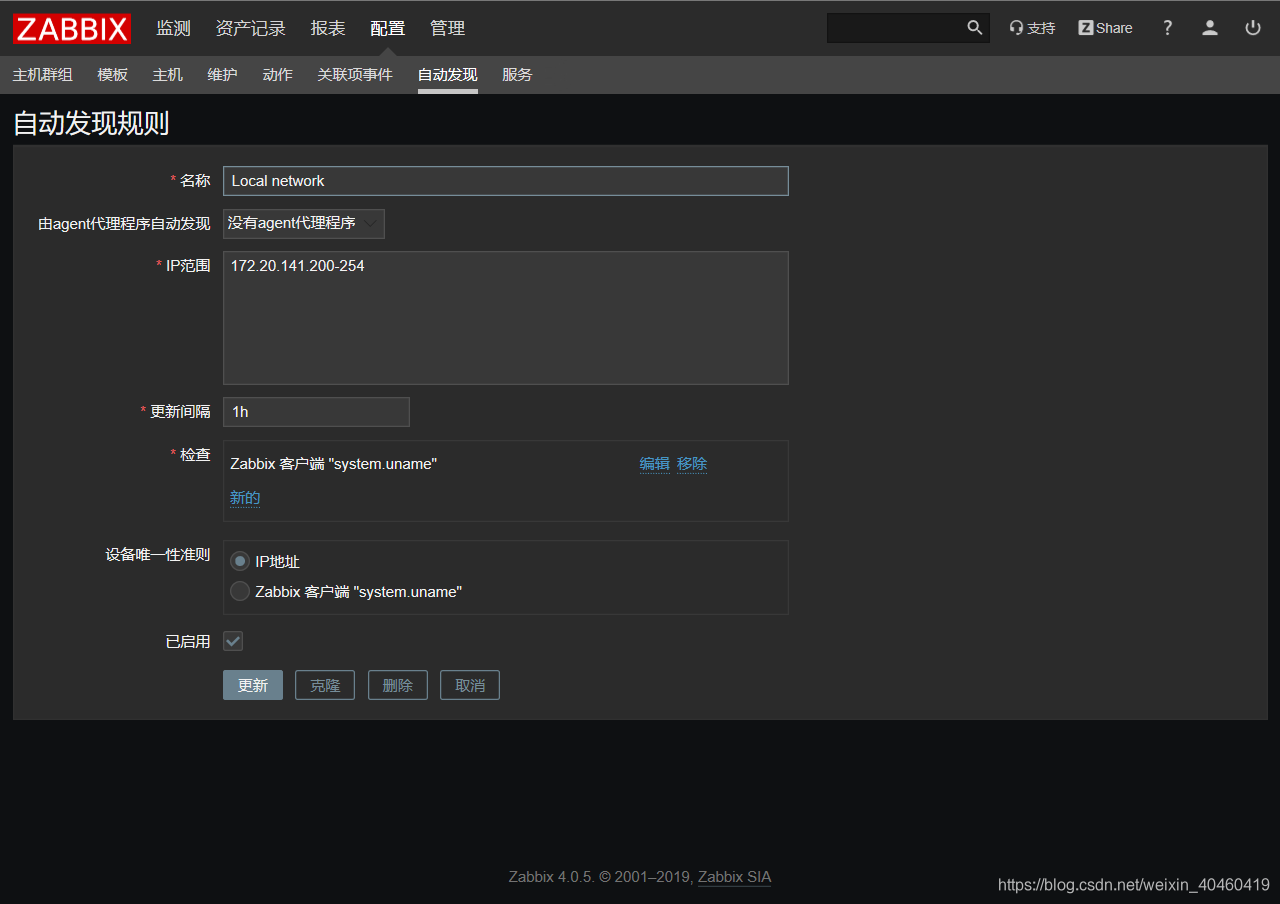
Task: Open the 管理 menu
Action: (x=448, y=28)
